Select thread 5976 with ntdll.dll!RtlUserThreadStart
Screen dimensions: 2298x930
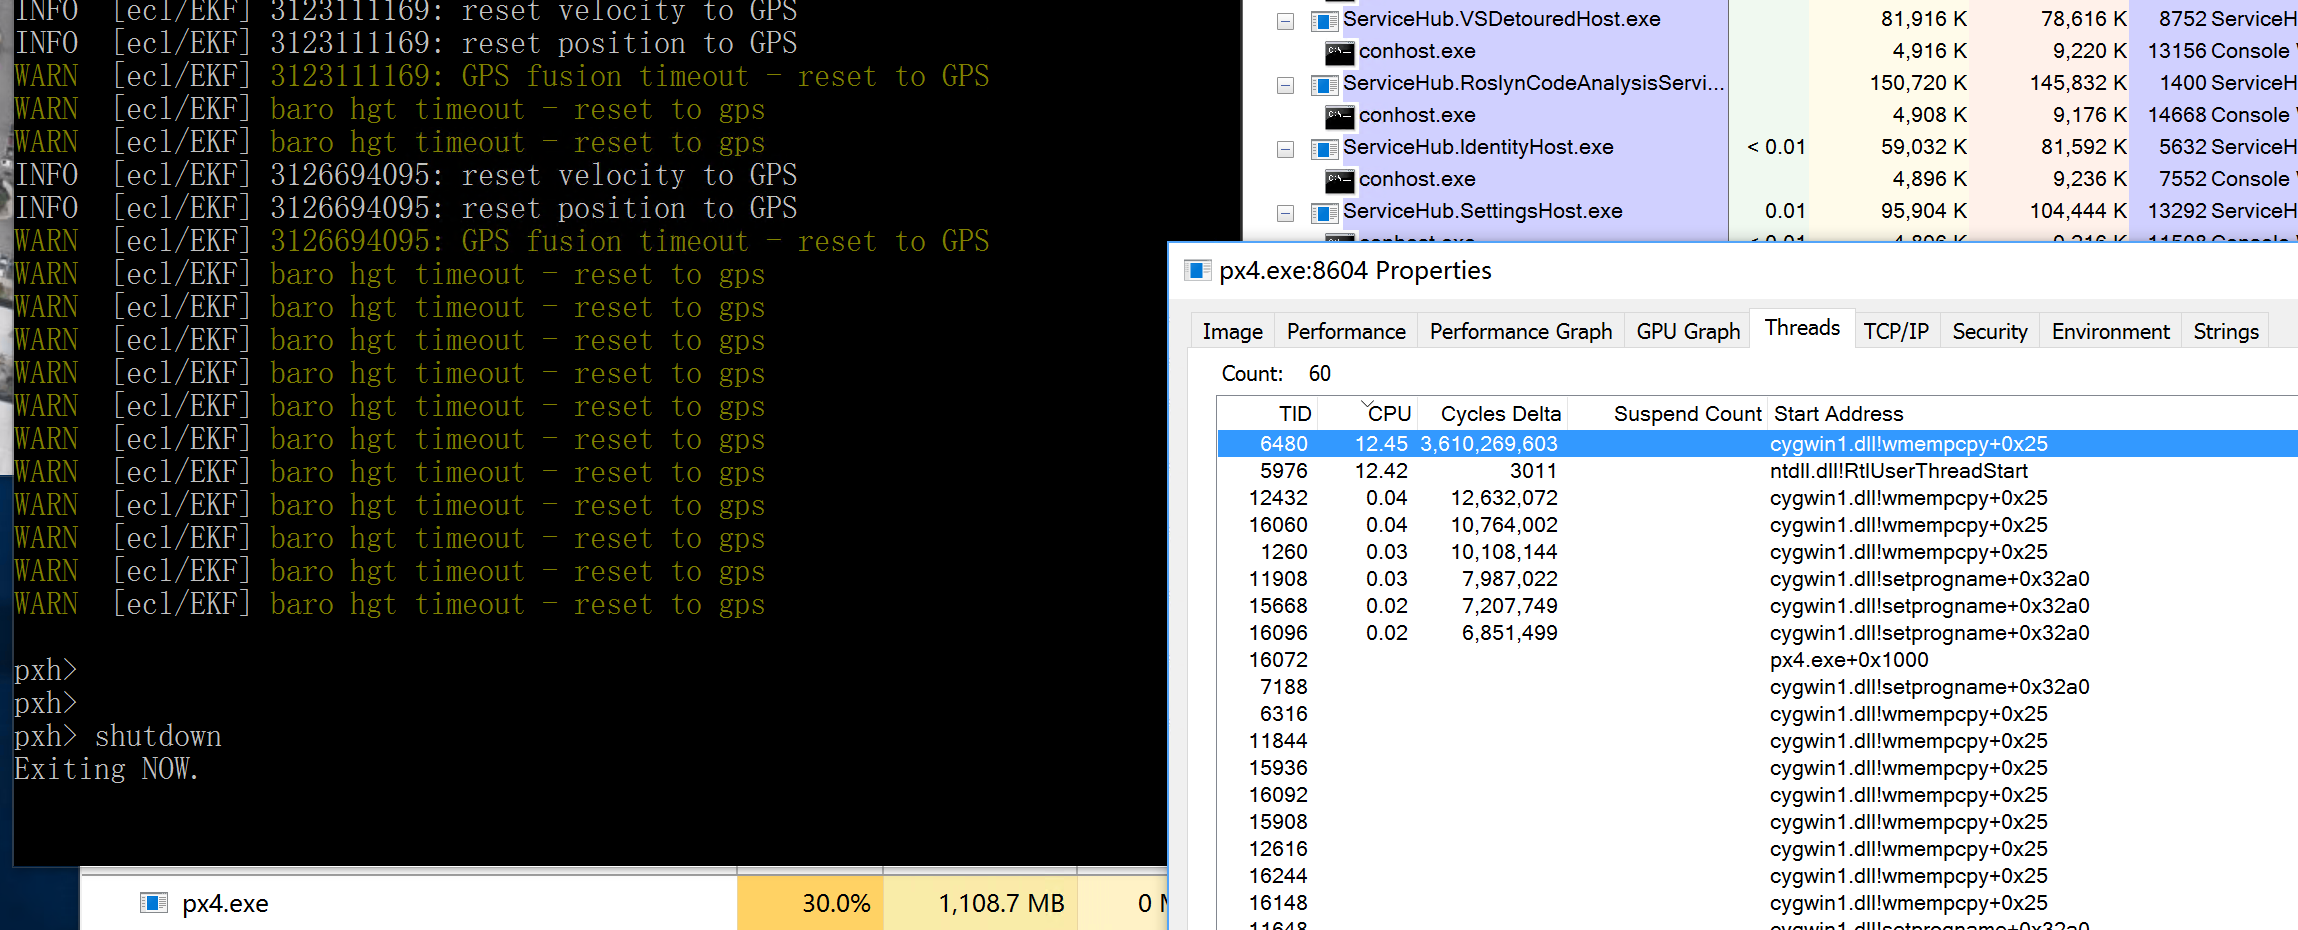click(x=1757, y=471)
